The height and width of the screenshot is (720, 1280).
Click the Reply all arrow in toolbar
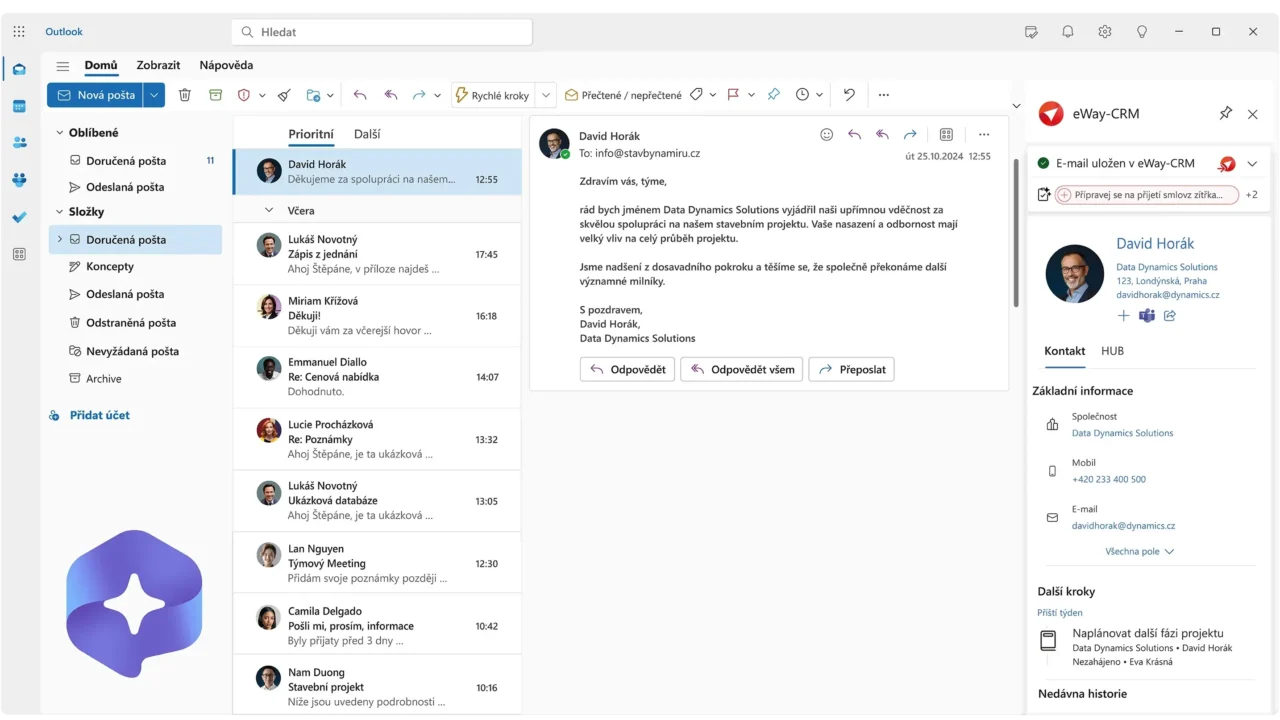click(391, 95)
